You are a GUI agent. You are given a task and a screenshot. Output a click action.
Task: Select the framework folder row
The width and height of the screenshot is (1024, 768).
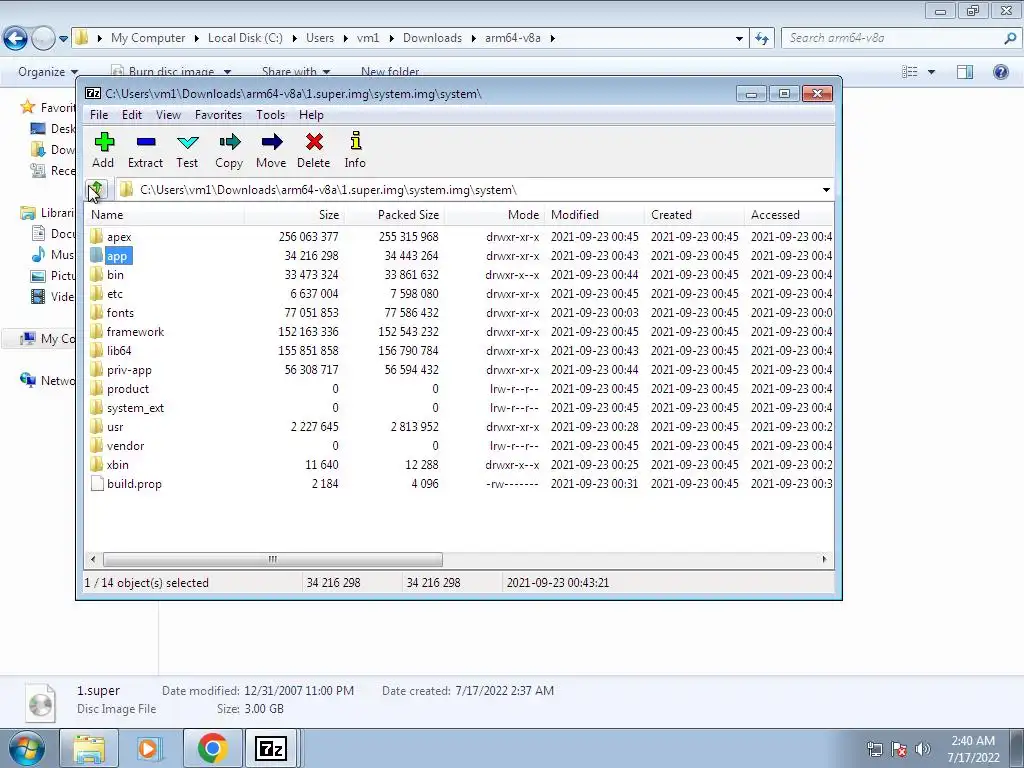pos(459,332)
